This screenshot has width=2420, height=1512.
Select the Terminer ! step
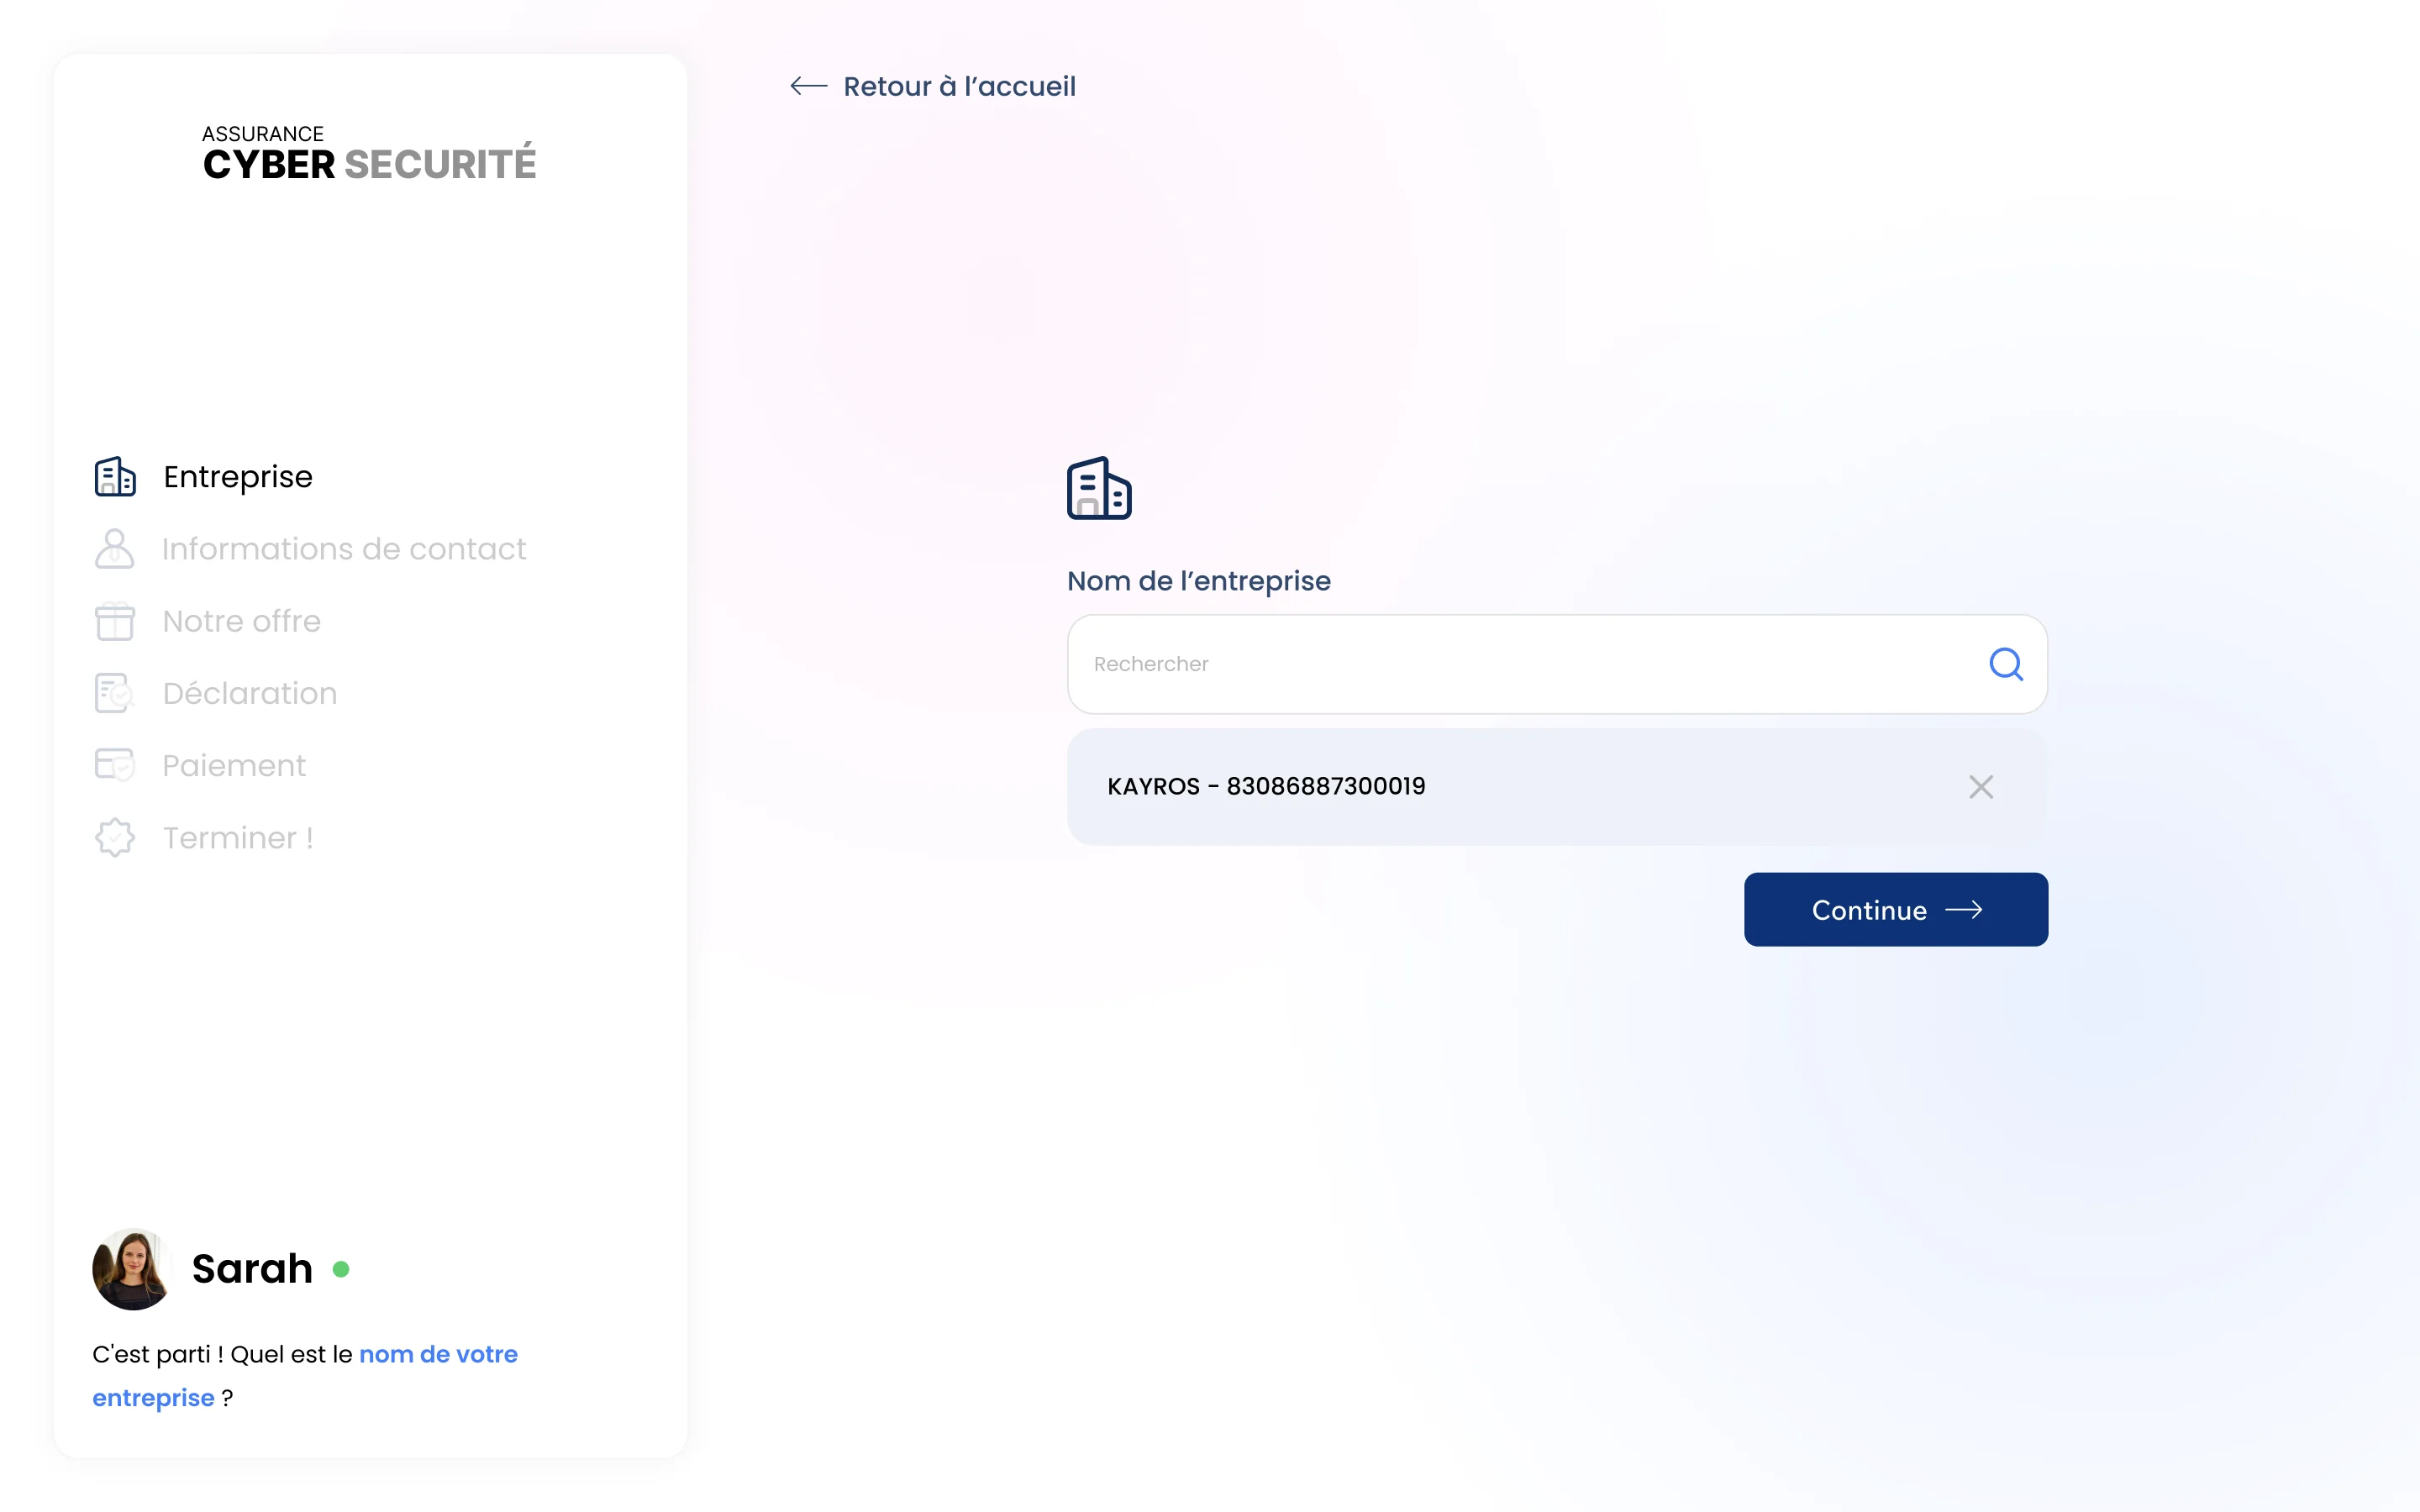click(x=238, y=838)
